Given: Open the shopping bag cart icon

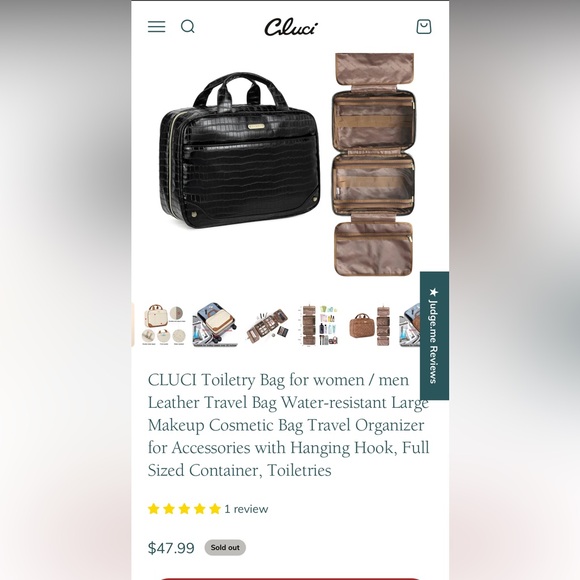Looking at the screenshot, I should [424, 27].
